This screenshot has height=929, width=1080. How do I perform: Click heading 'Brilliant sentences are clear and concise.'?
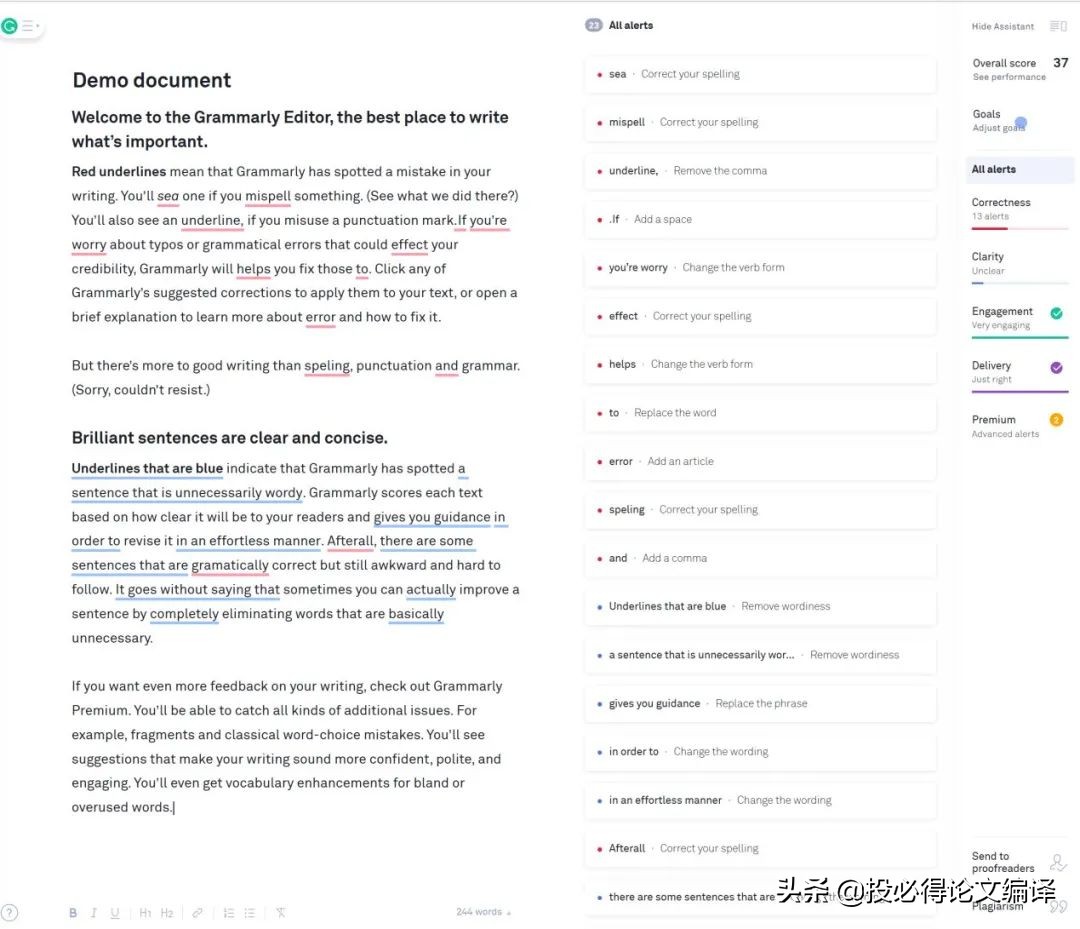click(229, 438)
